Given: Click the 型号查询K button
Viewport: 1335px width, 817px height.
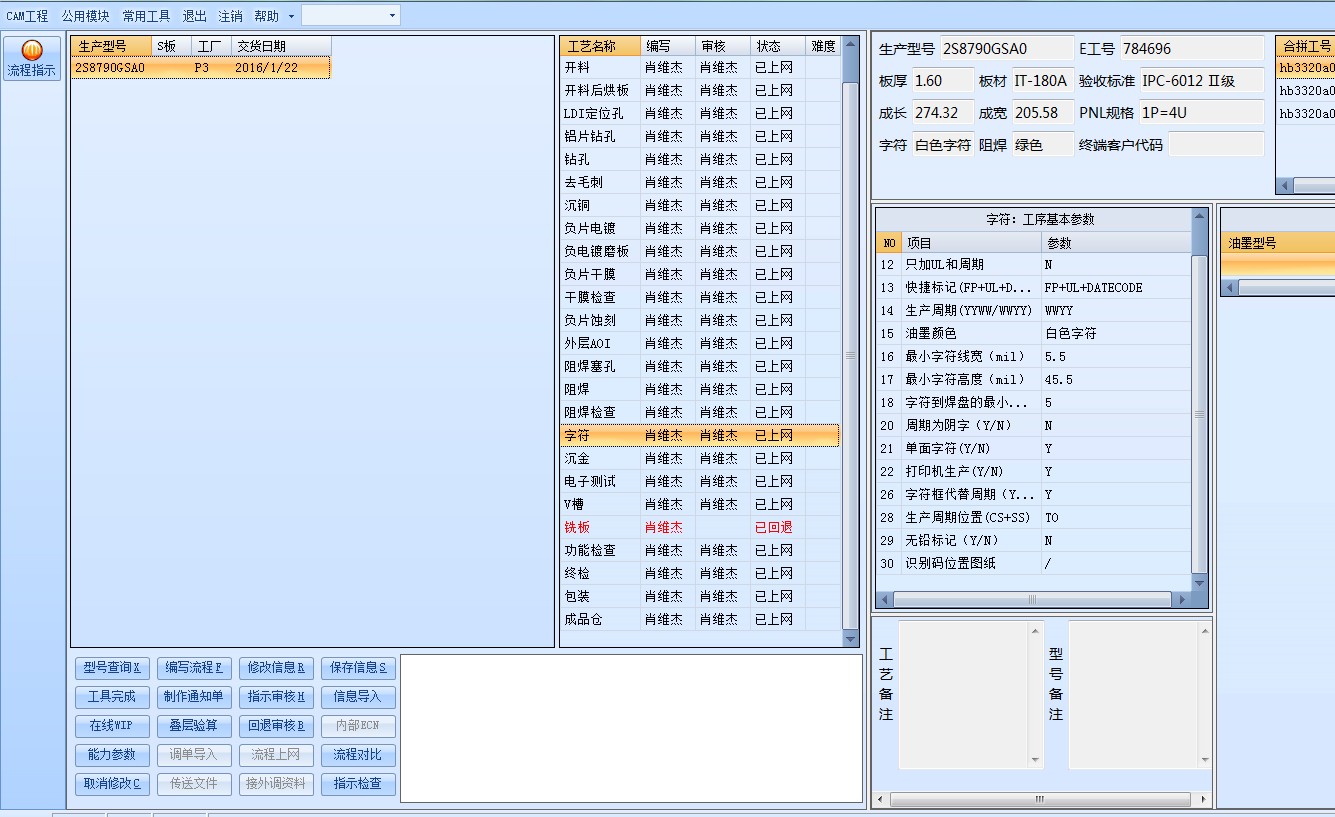Looking at the screenshot, I should click(112, 668).
